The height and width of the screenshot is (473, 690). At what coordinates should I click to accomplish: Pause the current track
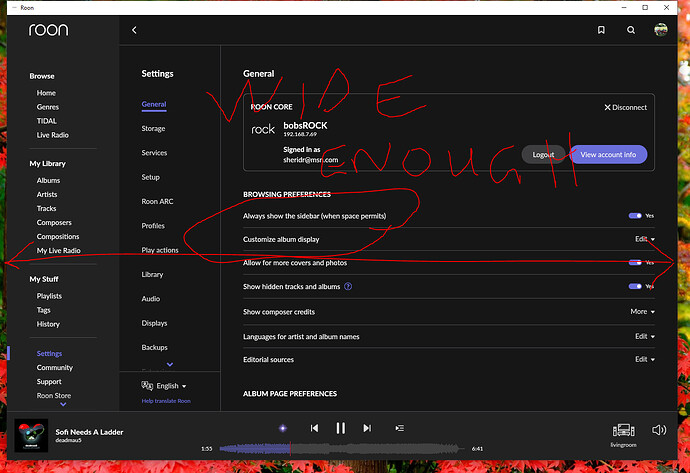coord(340,428)
